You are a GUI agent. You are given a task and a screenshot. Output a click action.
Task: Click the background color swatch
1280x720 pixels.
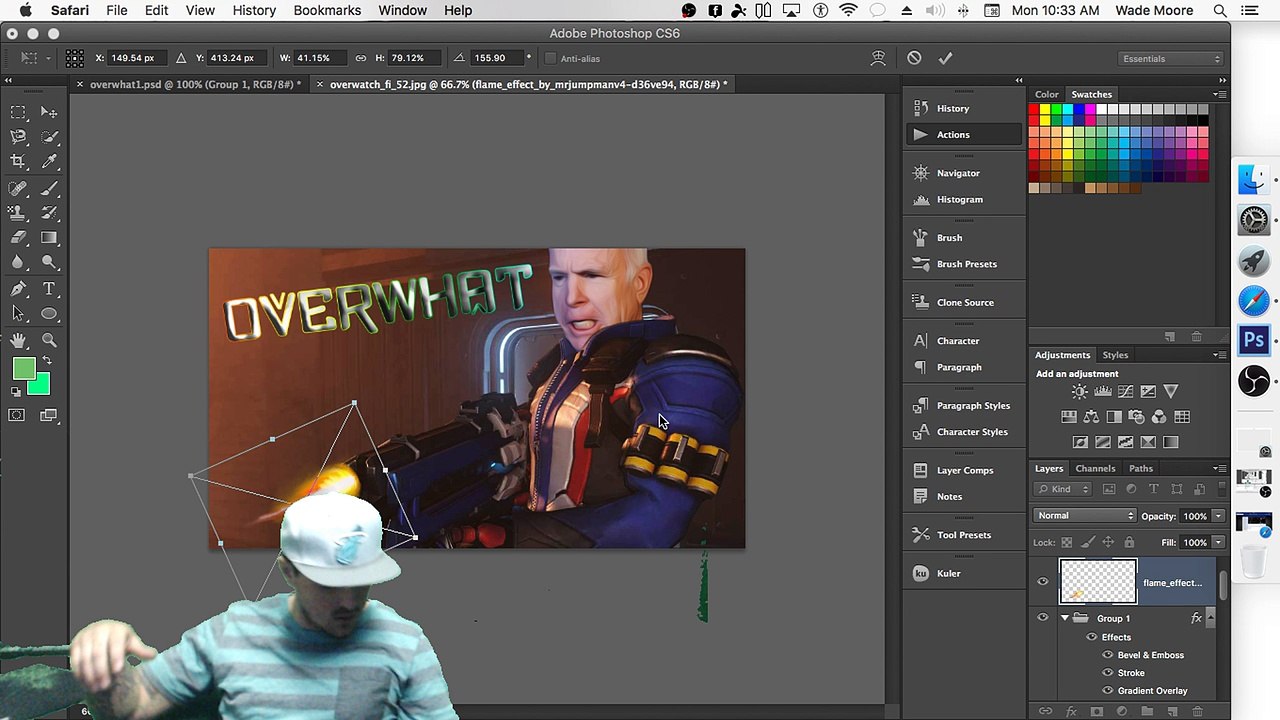(42, 386)
